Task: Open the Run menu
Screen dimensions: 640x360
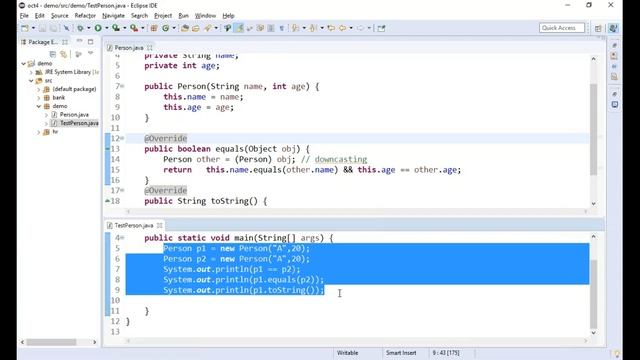Action: [183, 16]
